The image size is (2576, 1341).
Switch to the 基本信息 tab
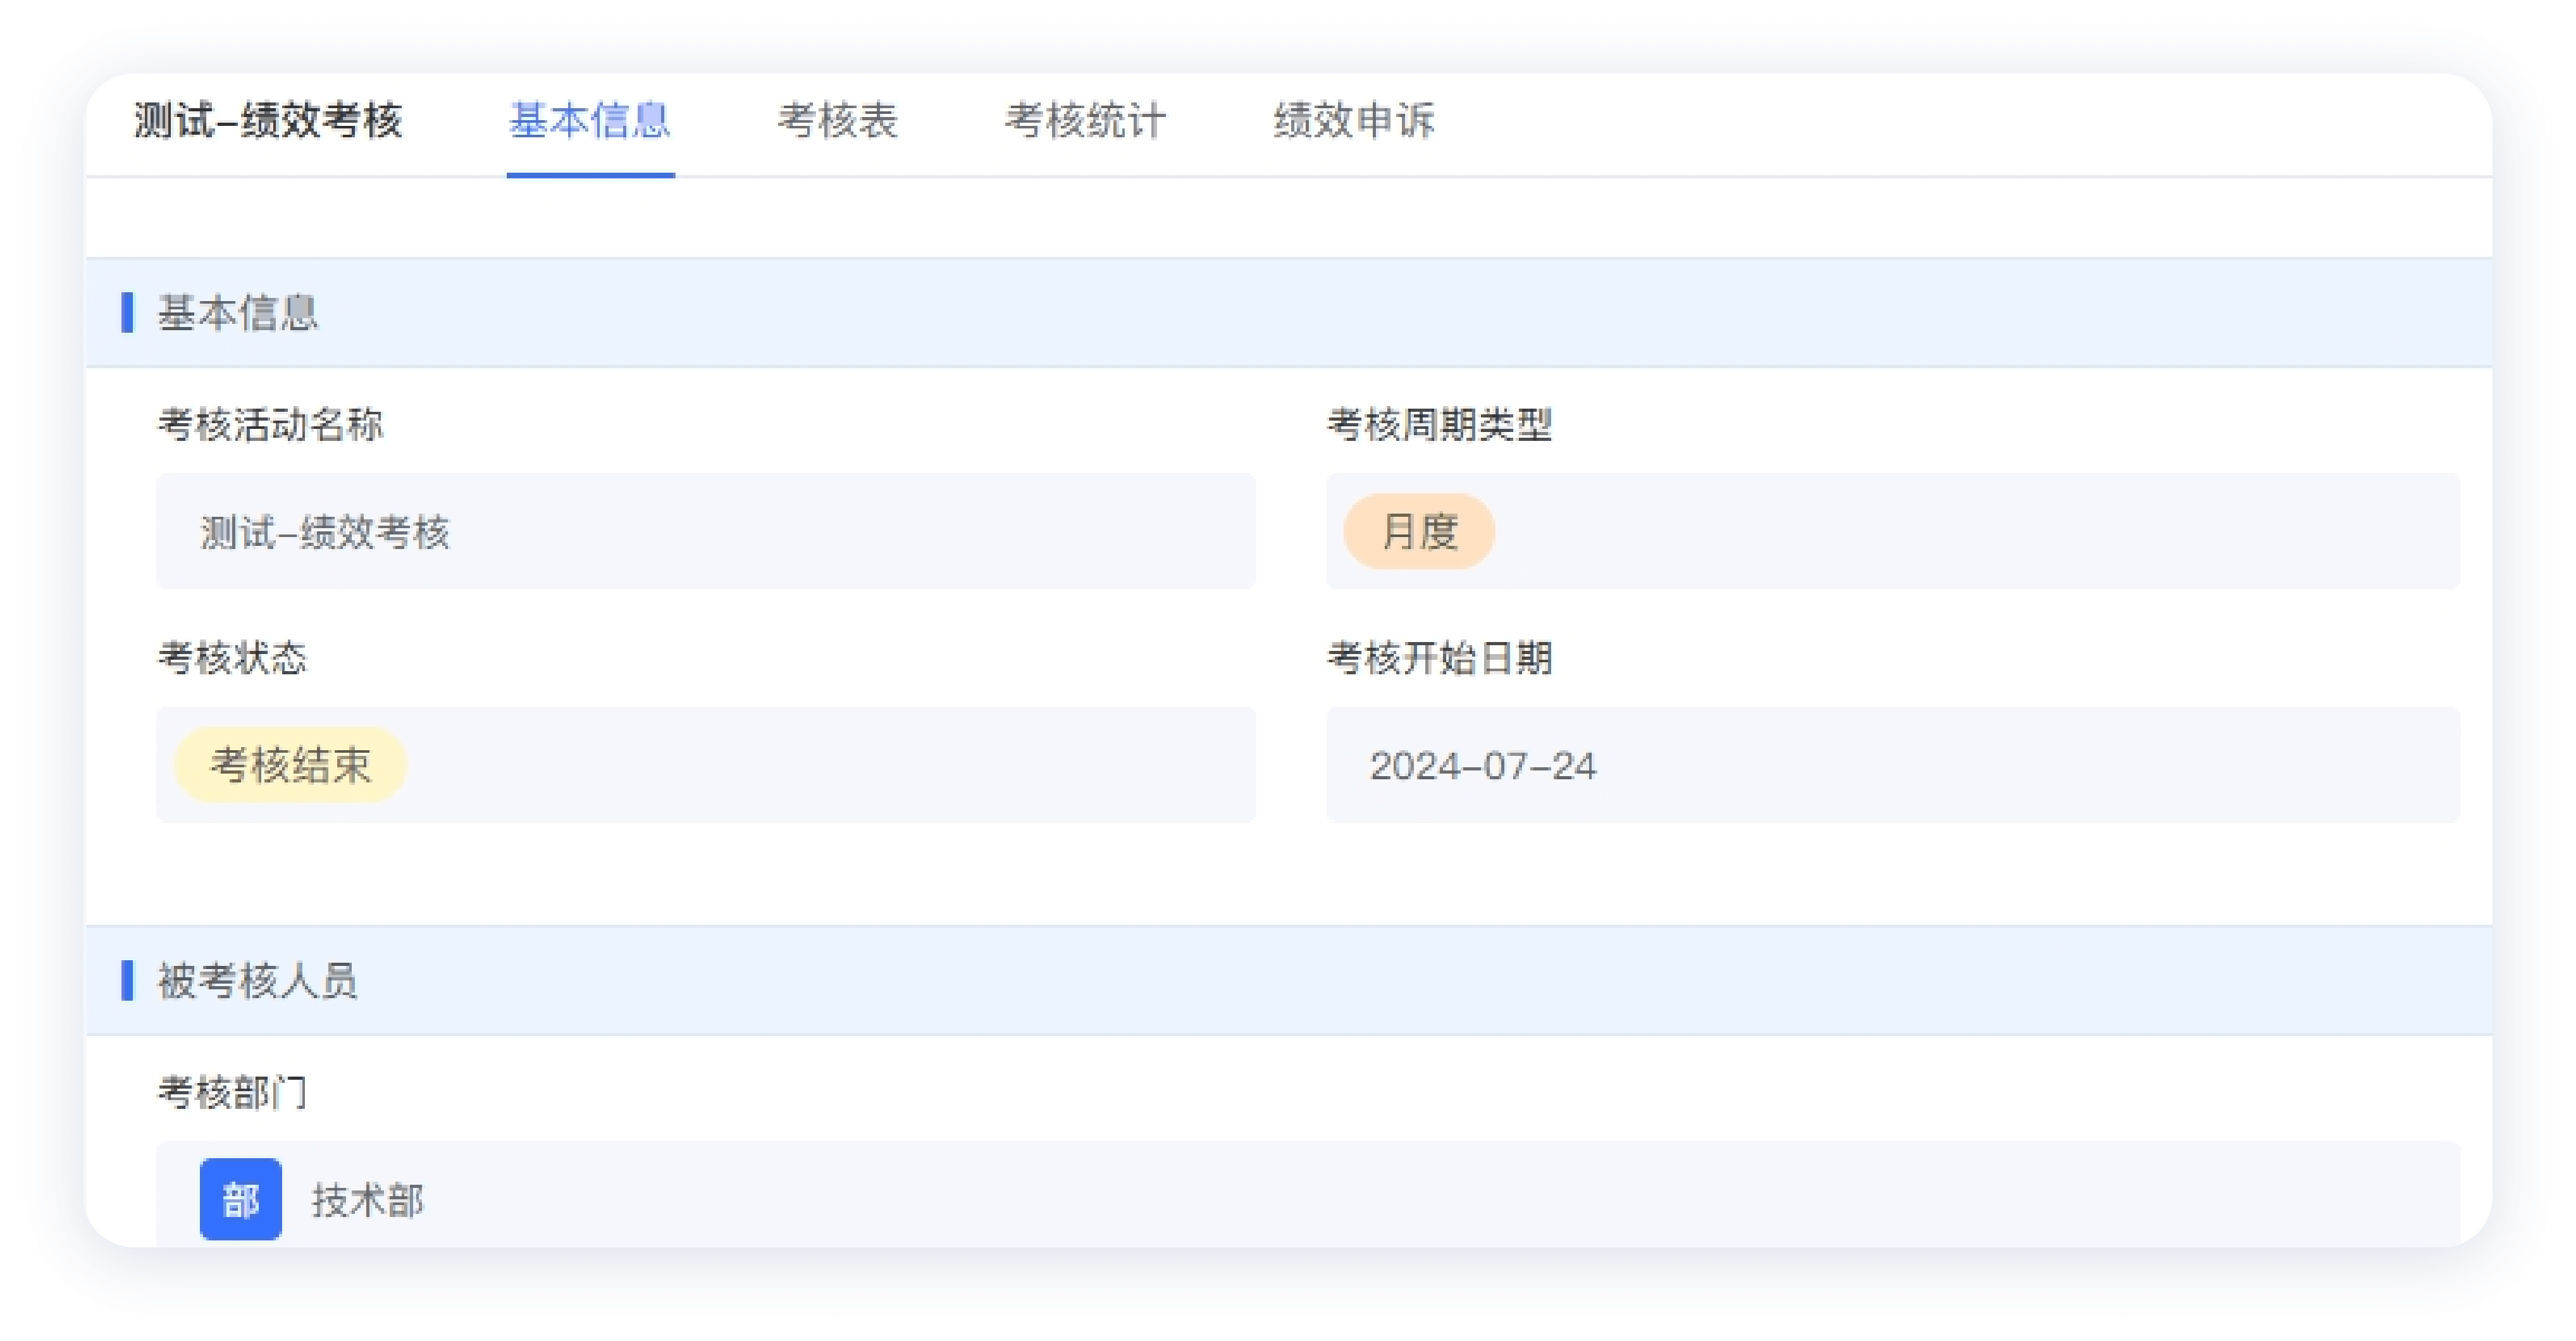click(x=590, y=121)
